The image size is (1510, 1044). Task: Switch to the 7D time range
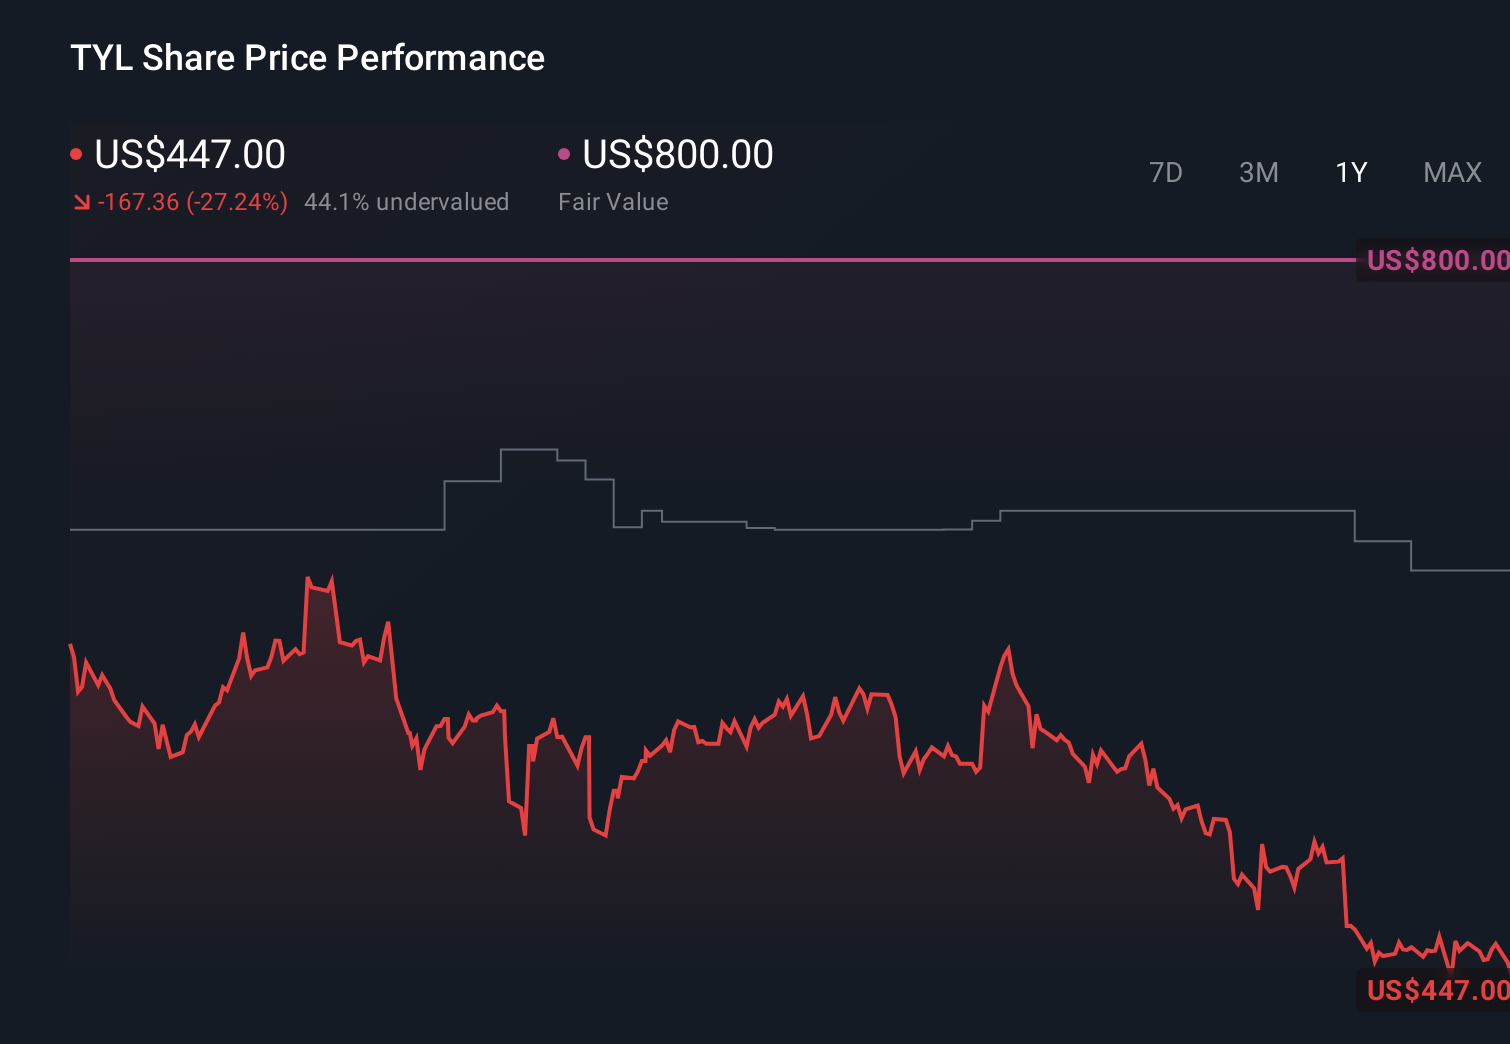(x=1167, y=172)
